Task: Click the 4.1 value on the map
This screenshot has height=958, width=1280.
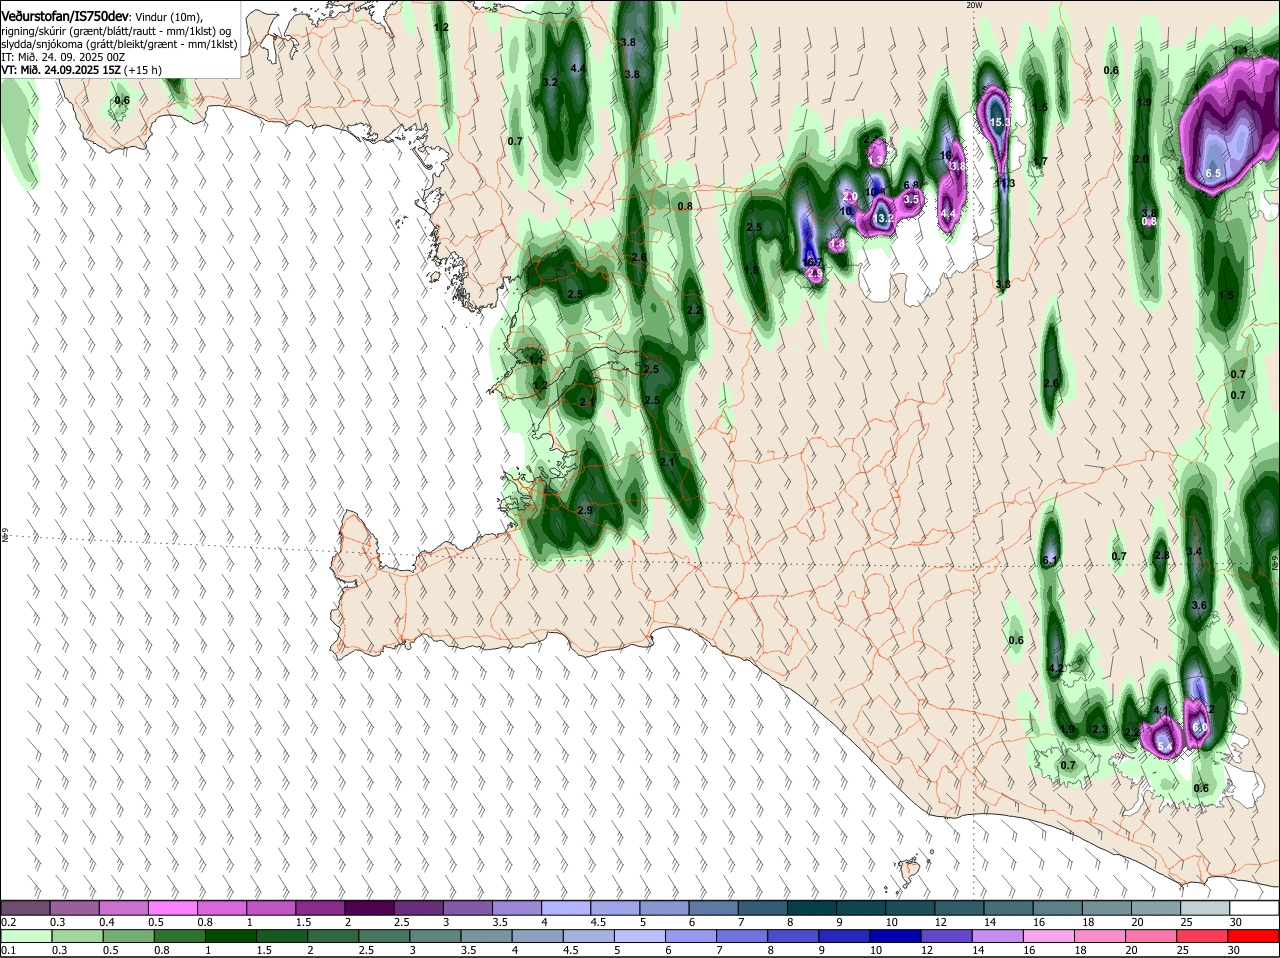Action: click(x=1161, y=710)
